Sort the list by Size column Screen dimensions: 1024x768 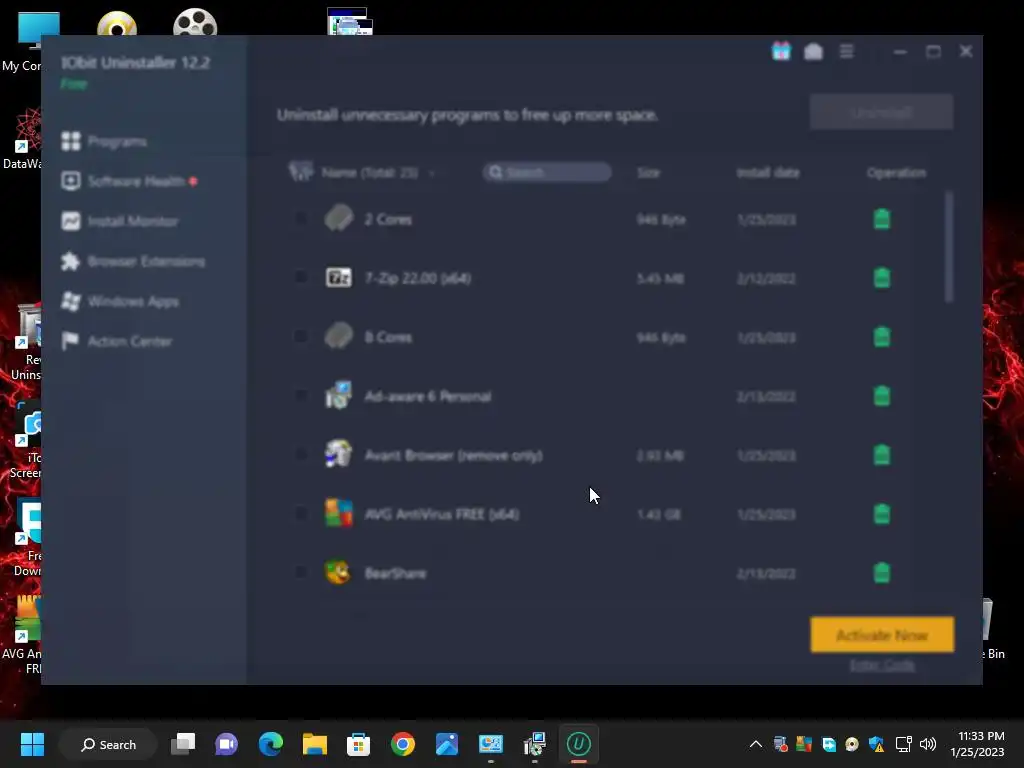(x=648, y=172)
